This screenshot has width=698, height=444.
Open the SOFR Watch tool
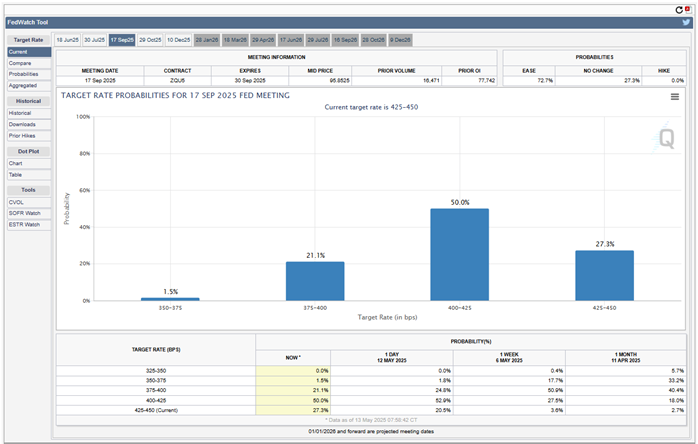click(x=25, y=213)
